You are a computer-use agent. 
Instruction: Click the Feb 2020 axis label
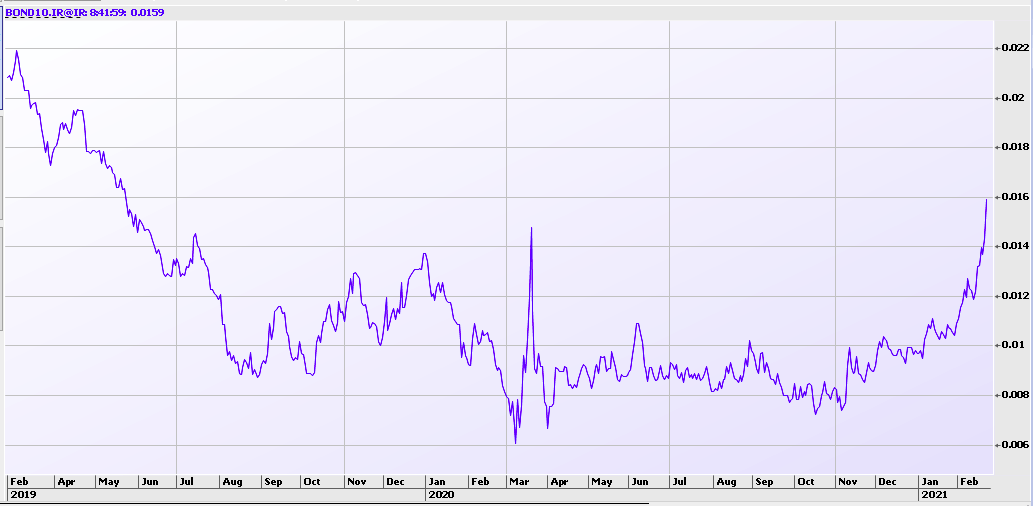tap(480, 482)
